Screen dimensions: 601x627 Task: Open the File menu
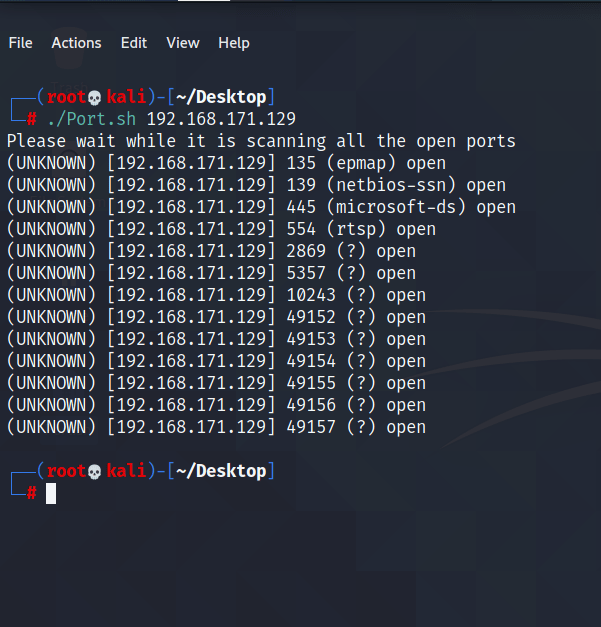coord(20,43)
